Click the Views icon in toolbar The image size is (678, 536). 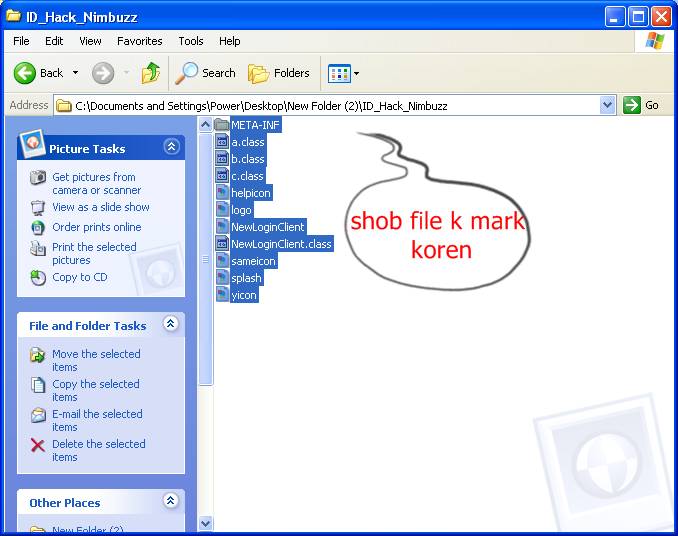click(339, 73)
